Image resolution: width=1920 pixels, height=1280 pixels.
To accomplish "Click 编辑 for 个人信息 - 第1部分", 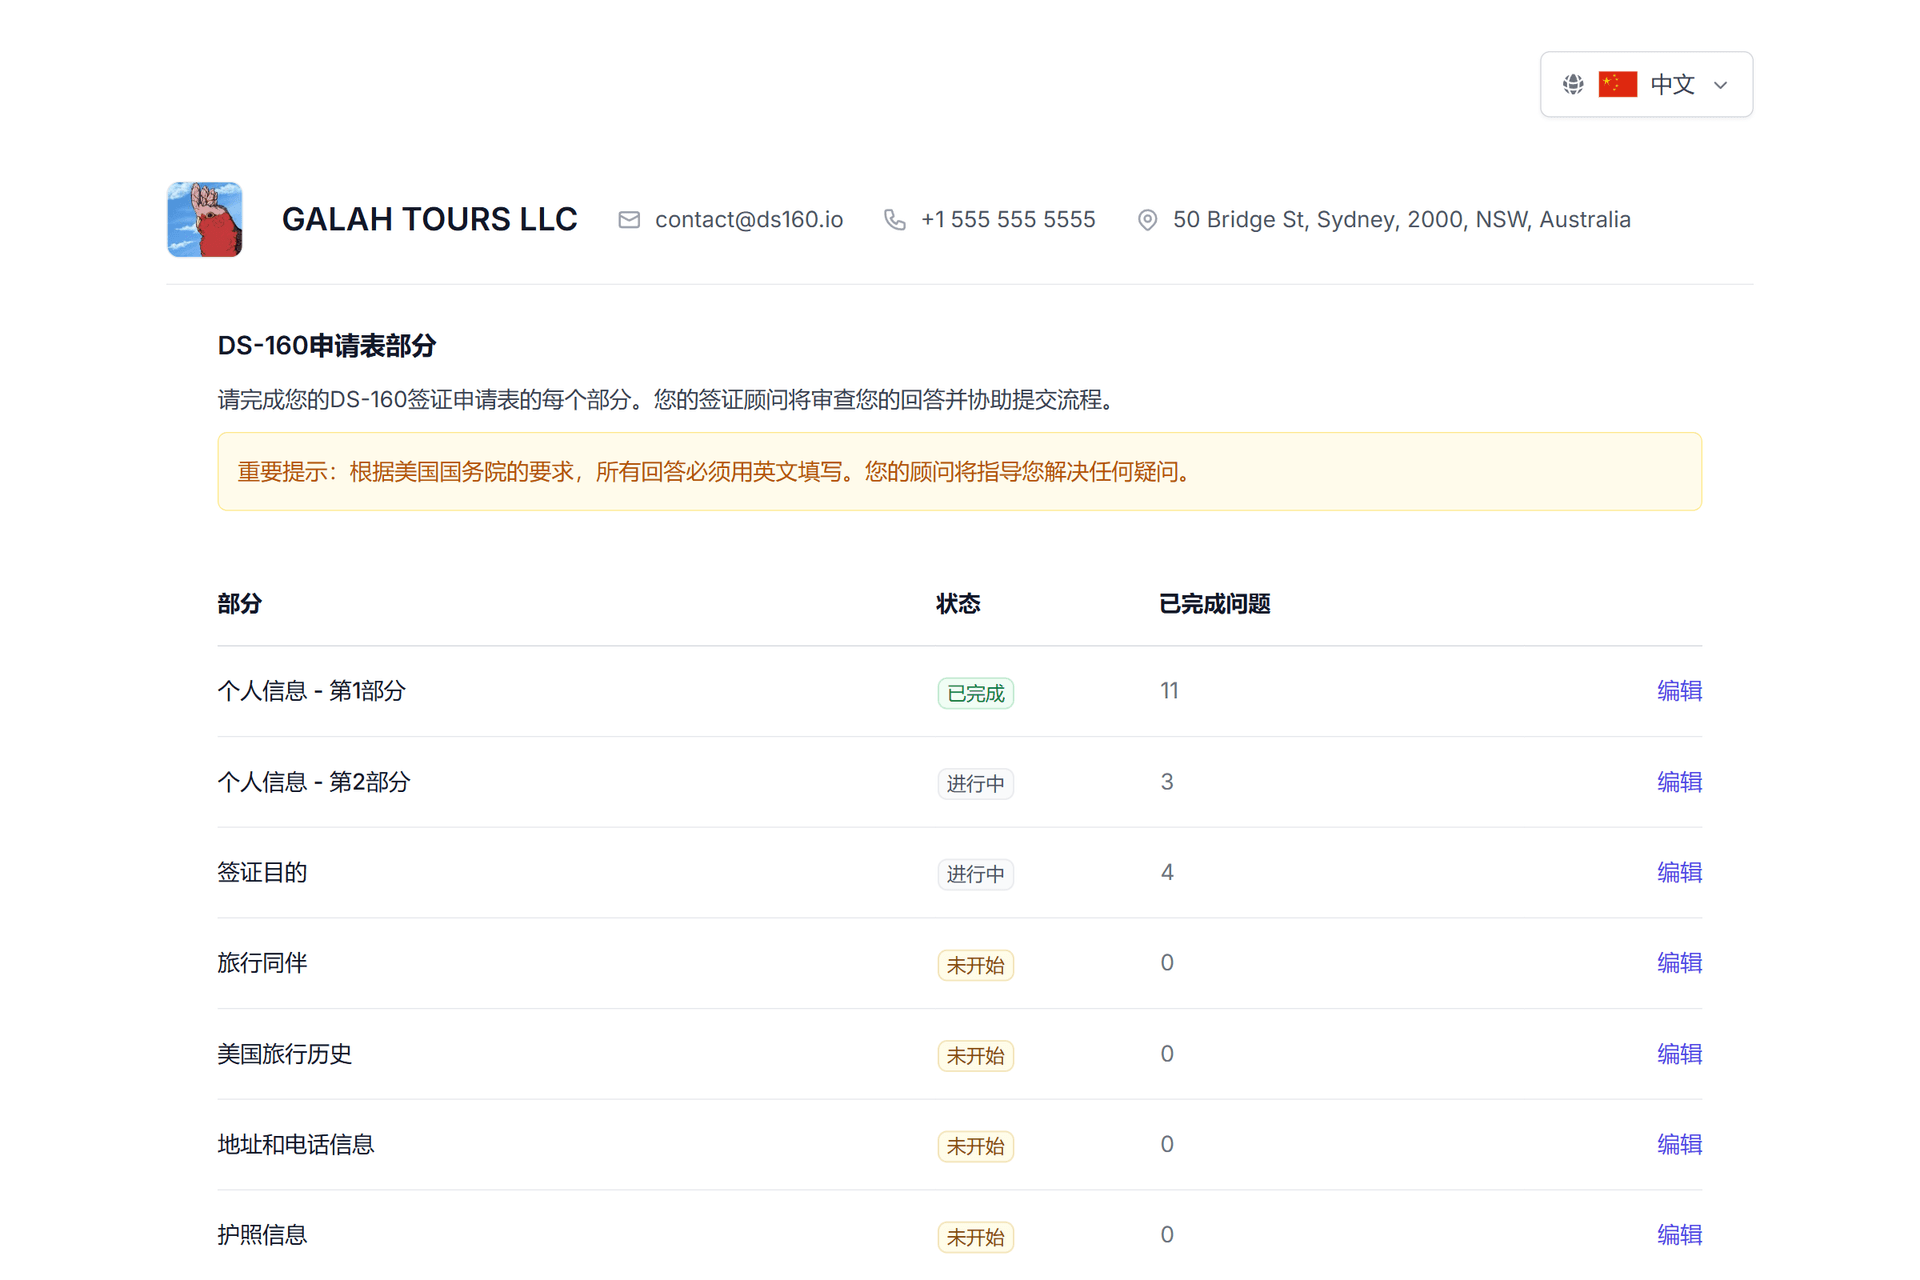I will click(1679, 691).
